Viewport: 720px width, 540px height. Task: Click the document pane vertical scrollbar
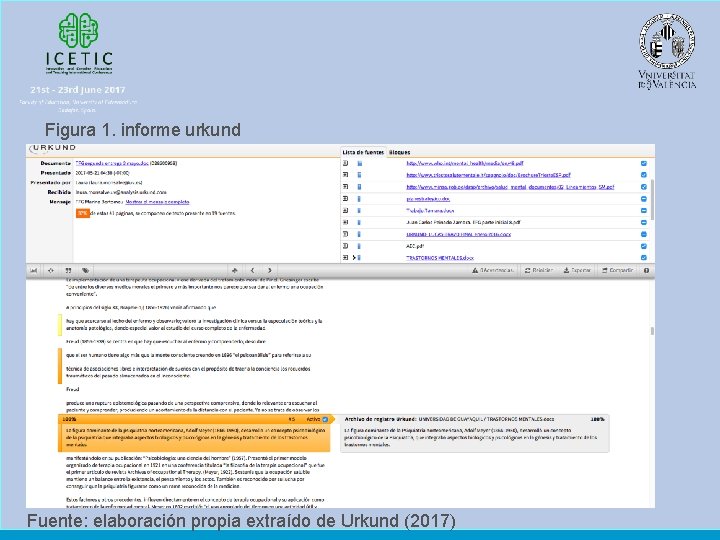point(652,331)
